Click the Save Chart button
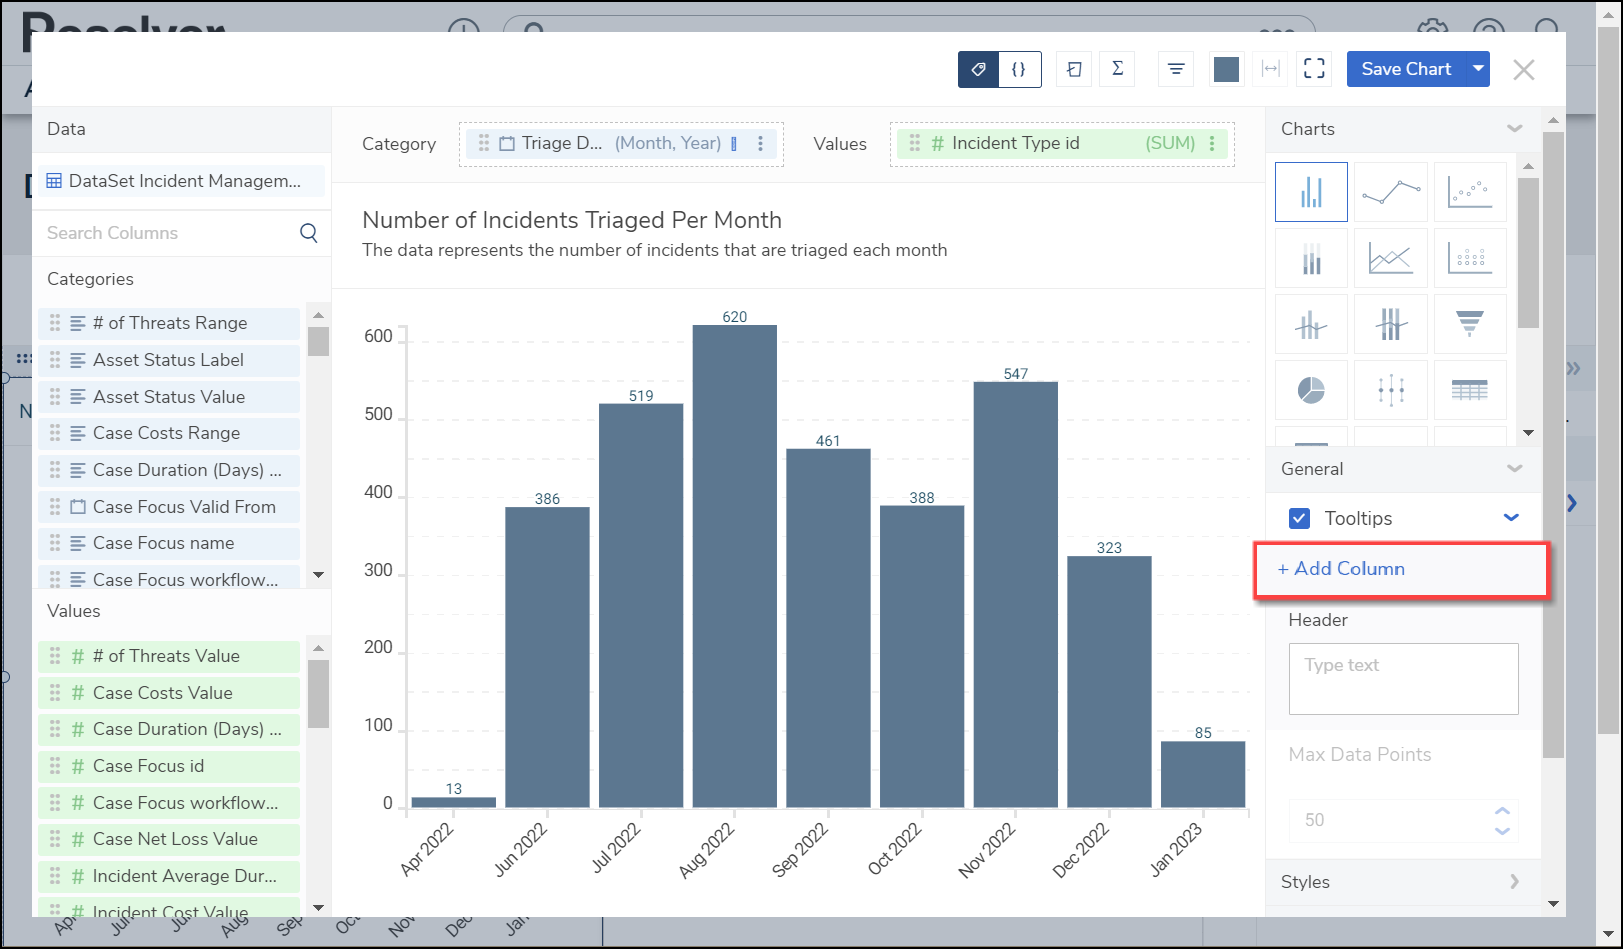The width and height of the screenshot is (1623, 949). click(x=1405, y=69)
